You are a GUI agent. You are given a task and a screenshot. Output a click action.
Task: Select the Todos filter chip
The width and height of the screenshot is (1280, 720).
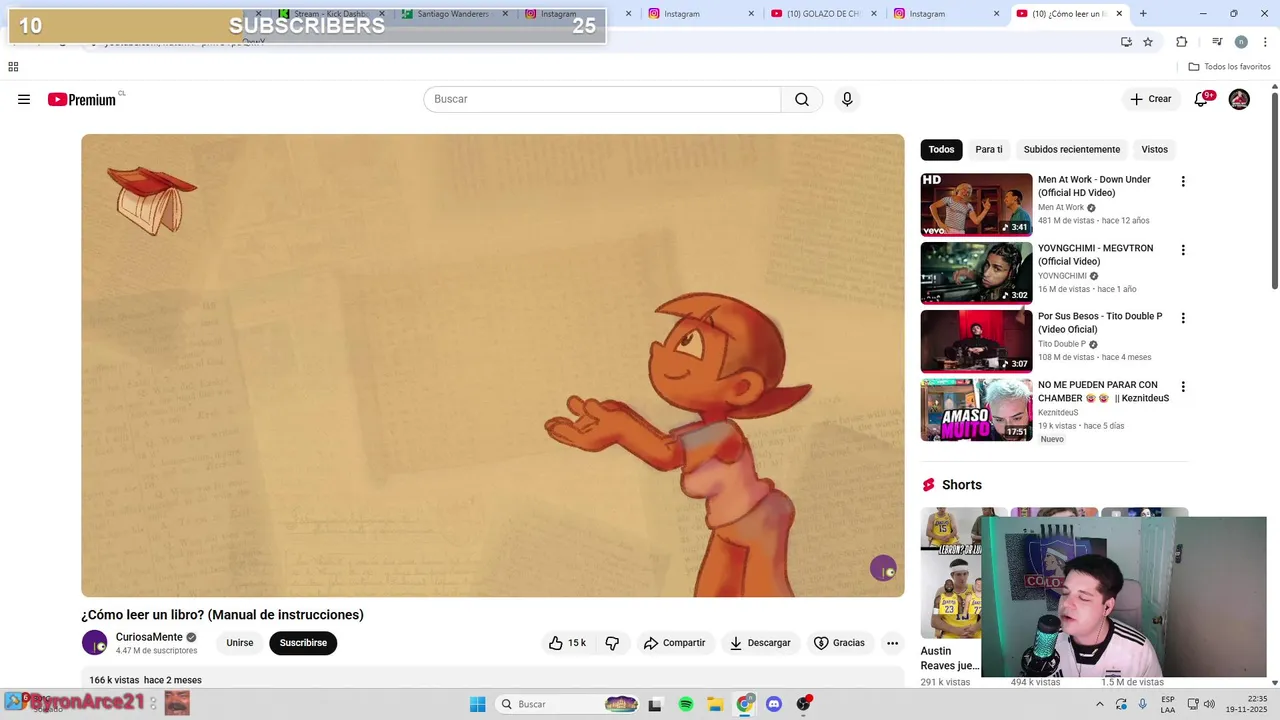[x=941, y=149]
